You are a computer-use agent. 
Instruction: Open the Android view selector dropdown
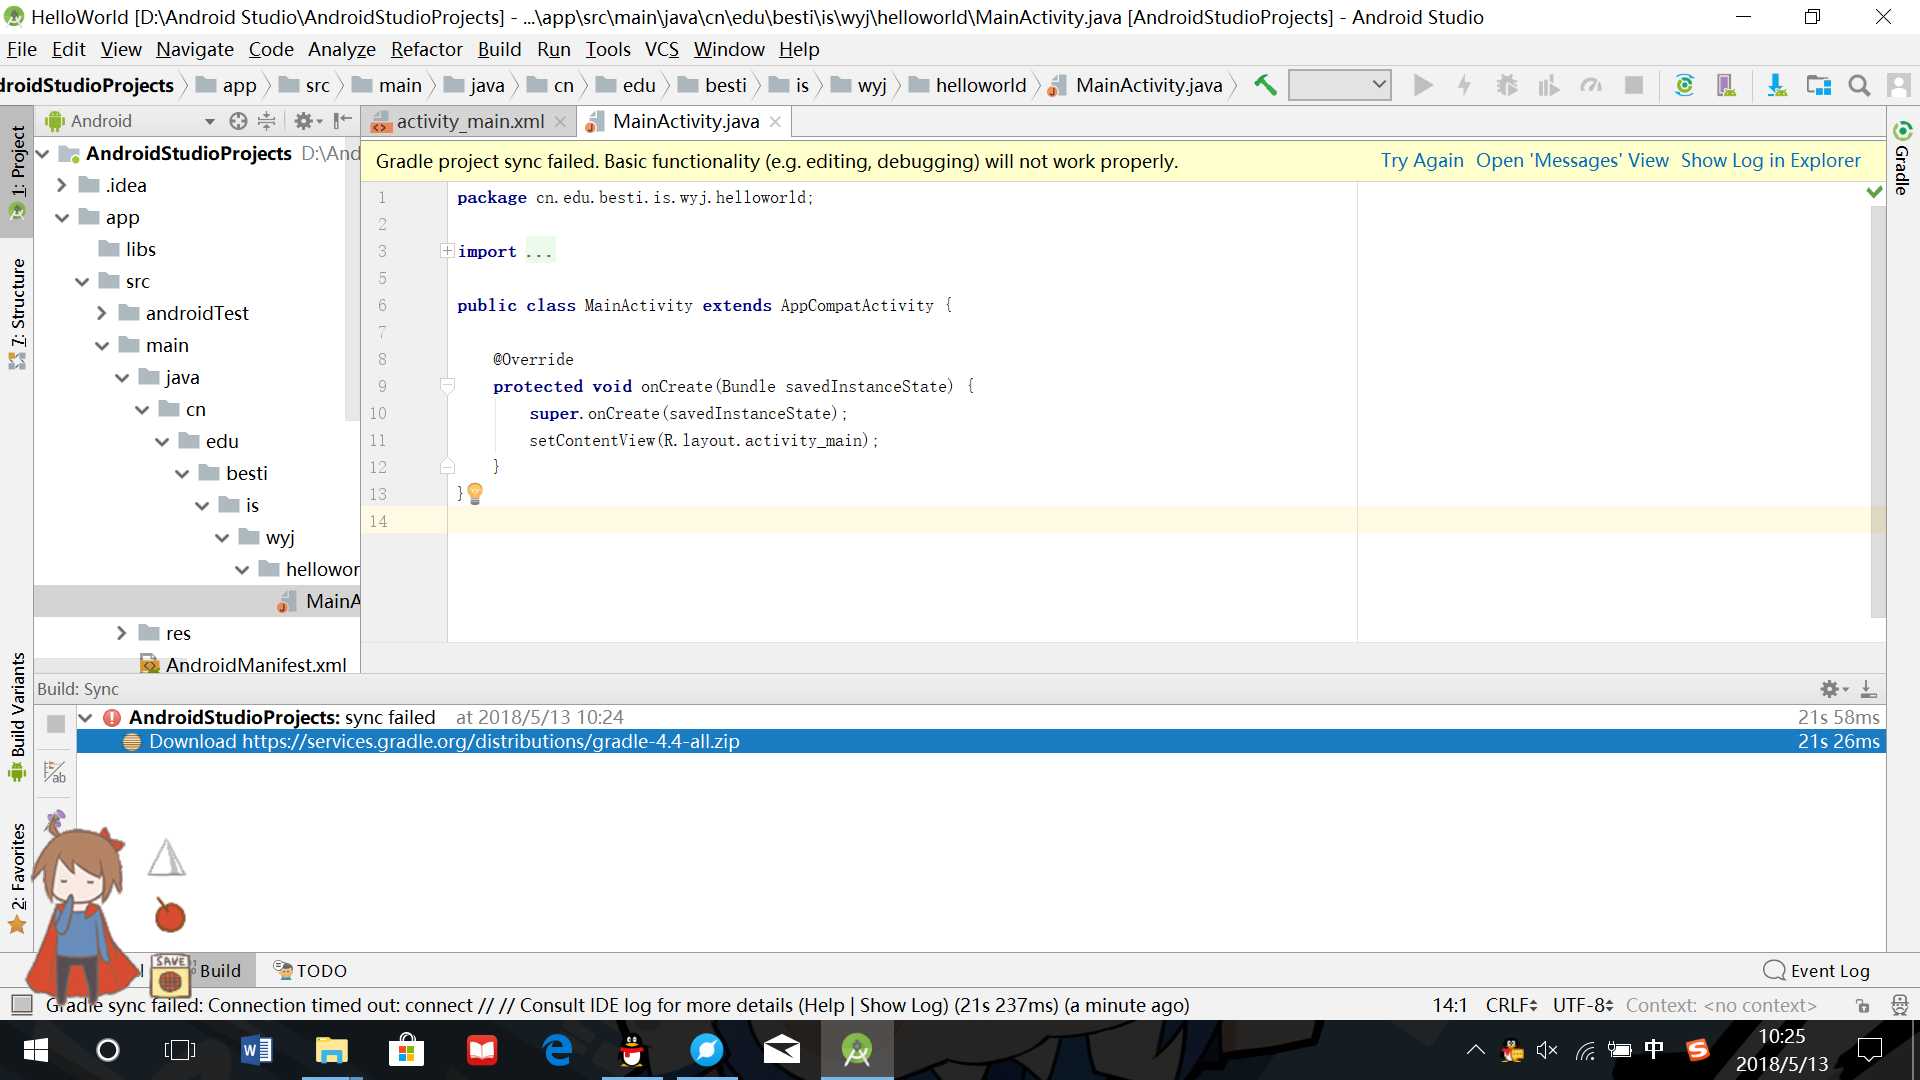click(x=130, y=121)
